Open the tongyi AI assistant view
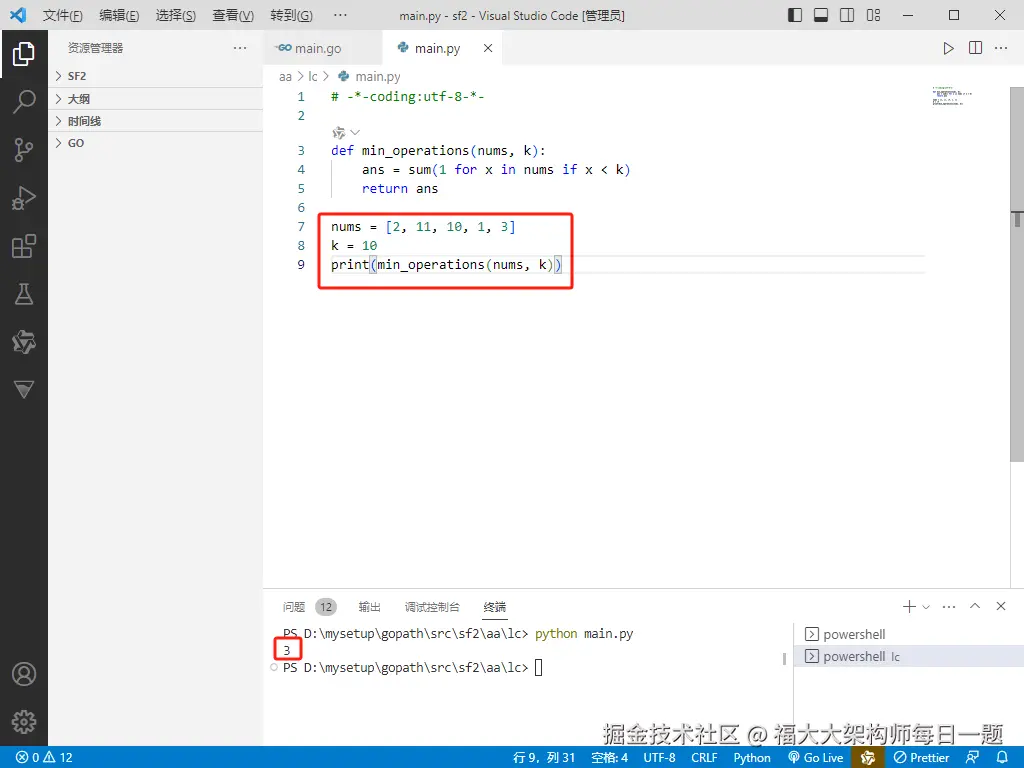Screen dimensions: 1024x768 tap(24, 342)
